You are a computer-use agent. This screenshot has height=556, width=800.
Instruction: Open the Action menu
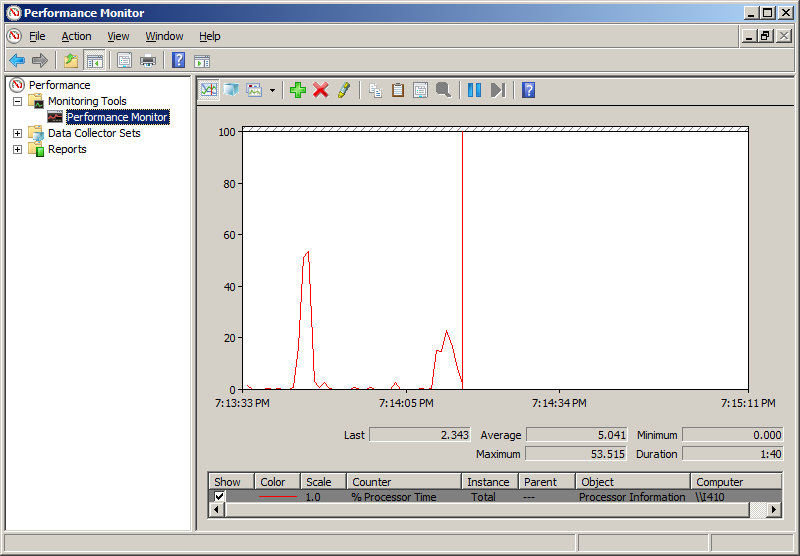click(x=77, y=36)
